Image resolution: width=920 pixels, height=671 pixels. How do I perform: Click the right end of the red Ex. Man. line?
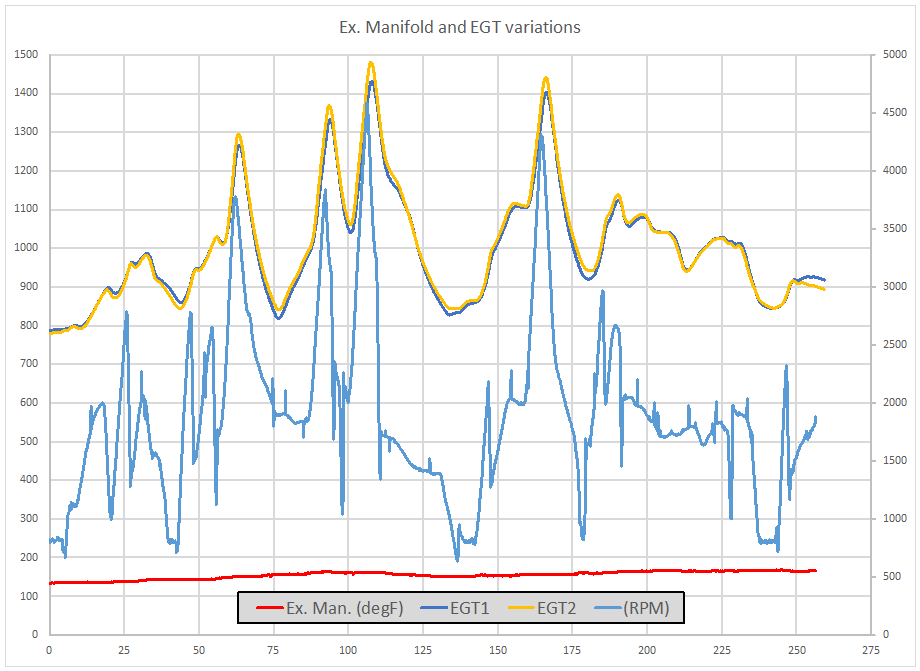[x=815, y=570]
